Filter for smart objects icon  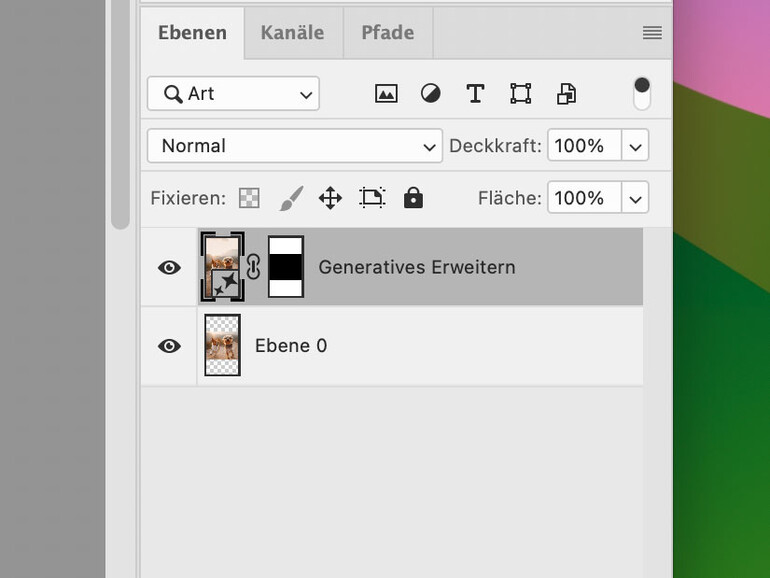(566, 94)
